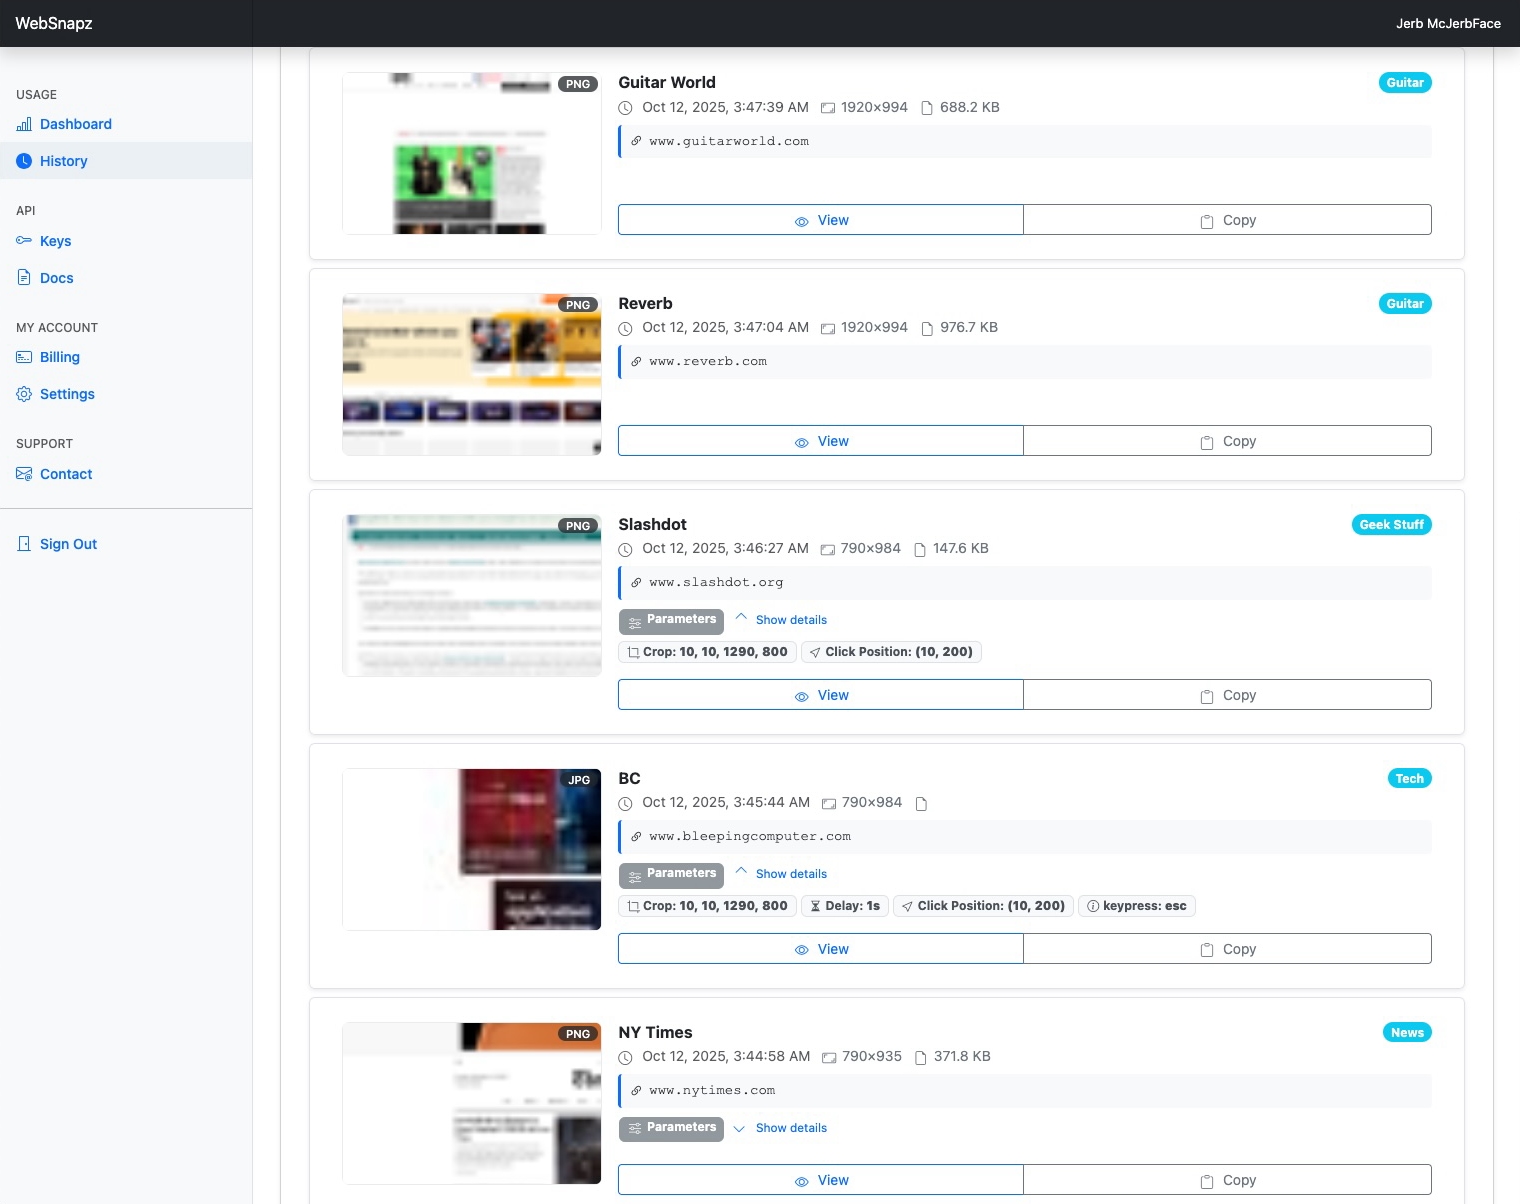Click the Billing icon in My Account
Viewport: 1520px width, 1204px height.
click(x=23, y=356)
